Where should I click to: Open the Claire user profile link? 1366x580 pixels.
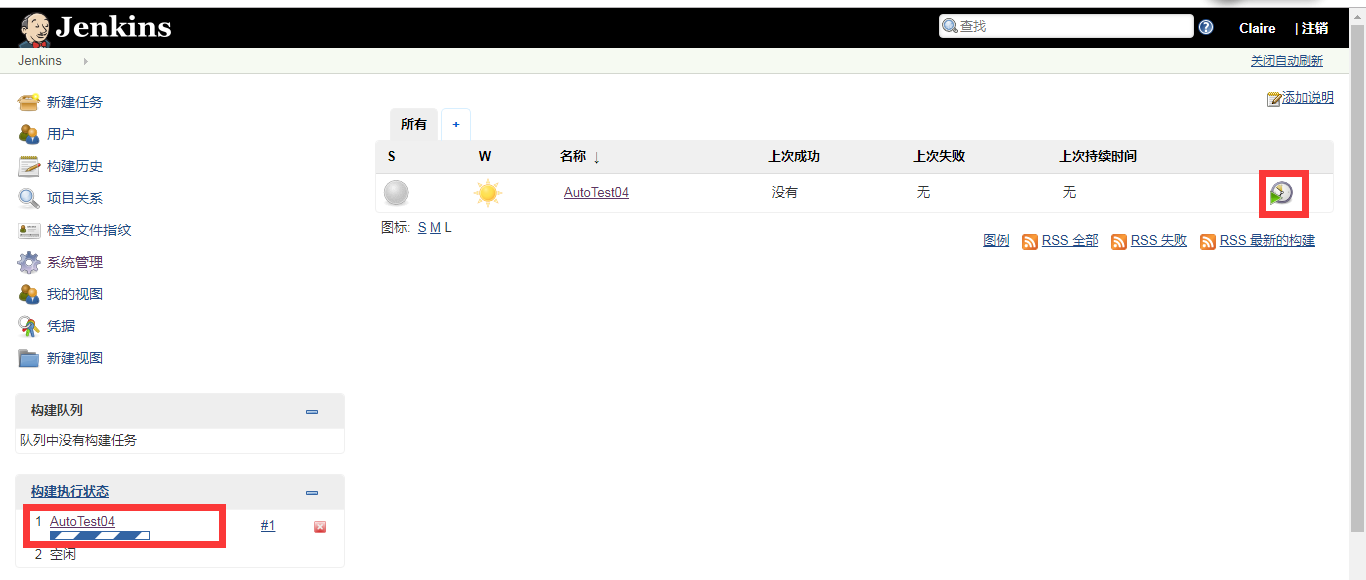pyautogui.click(x=1257, y=28)
